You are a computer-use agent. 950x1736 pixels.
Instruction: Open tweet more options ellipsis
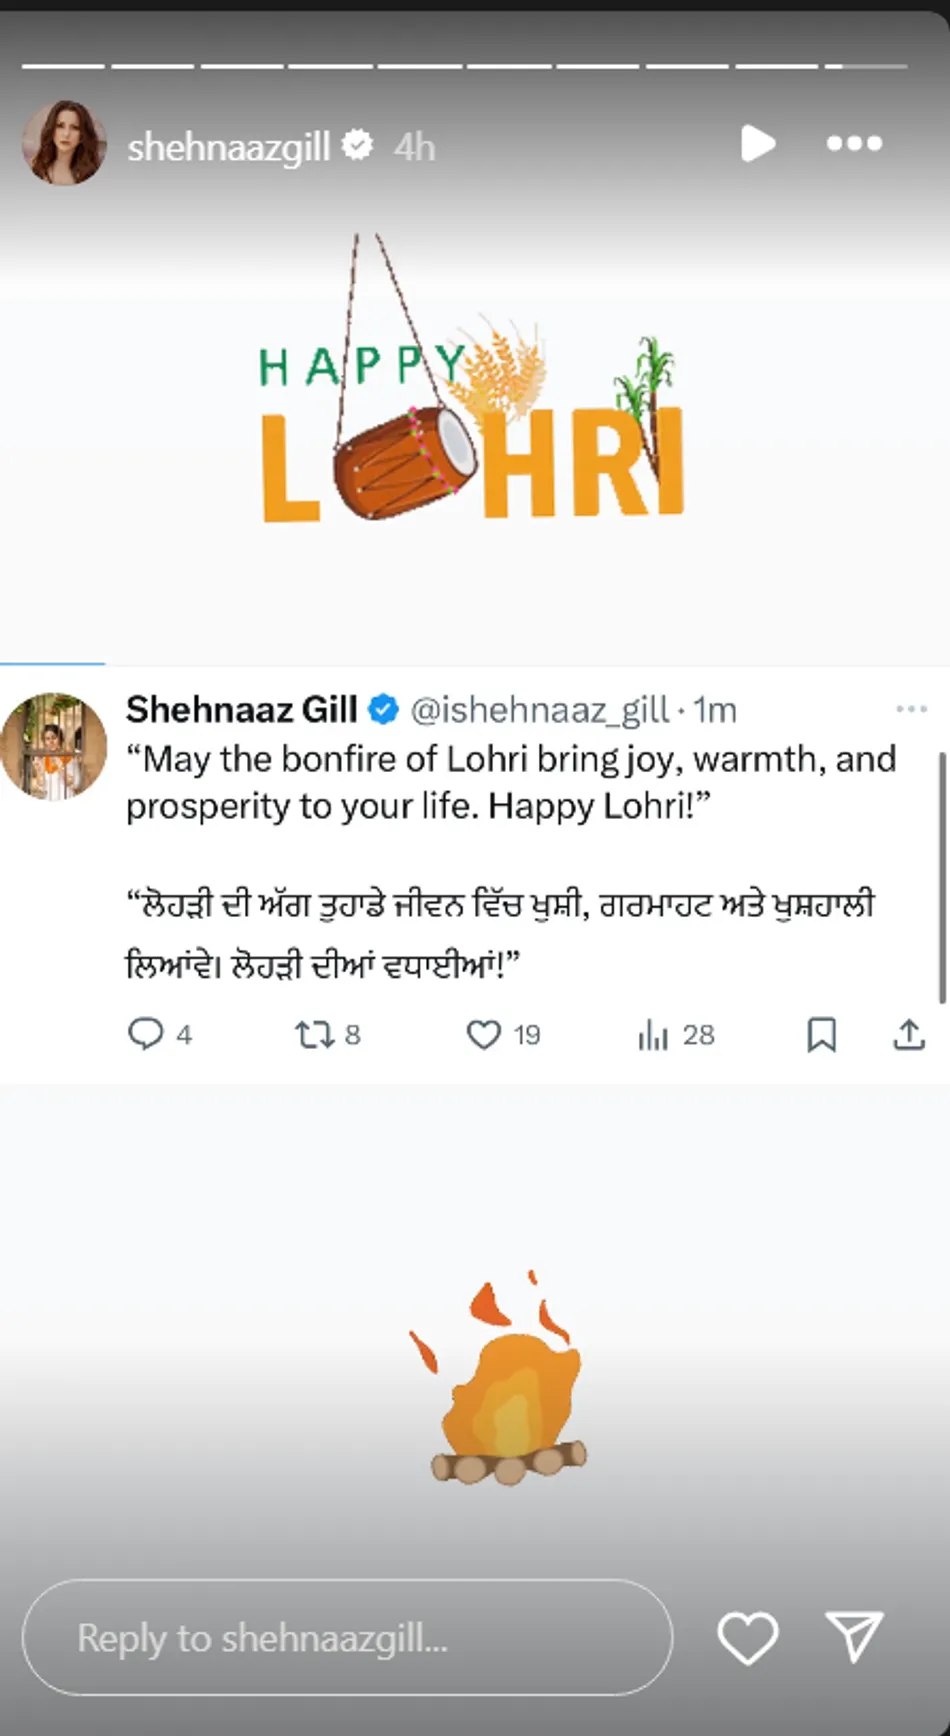point(911,709)
